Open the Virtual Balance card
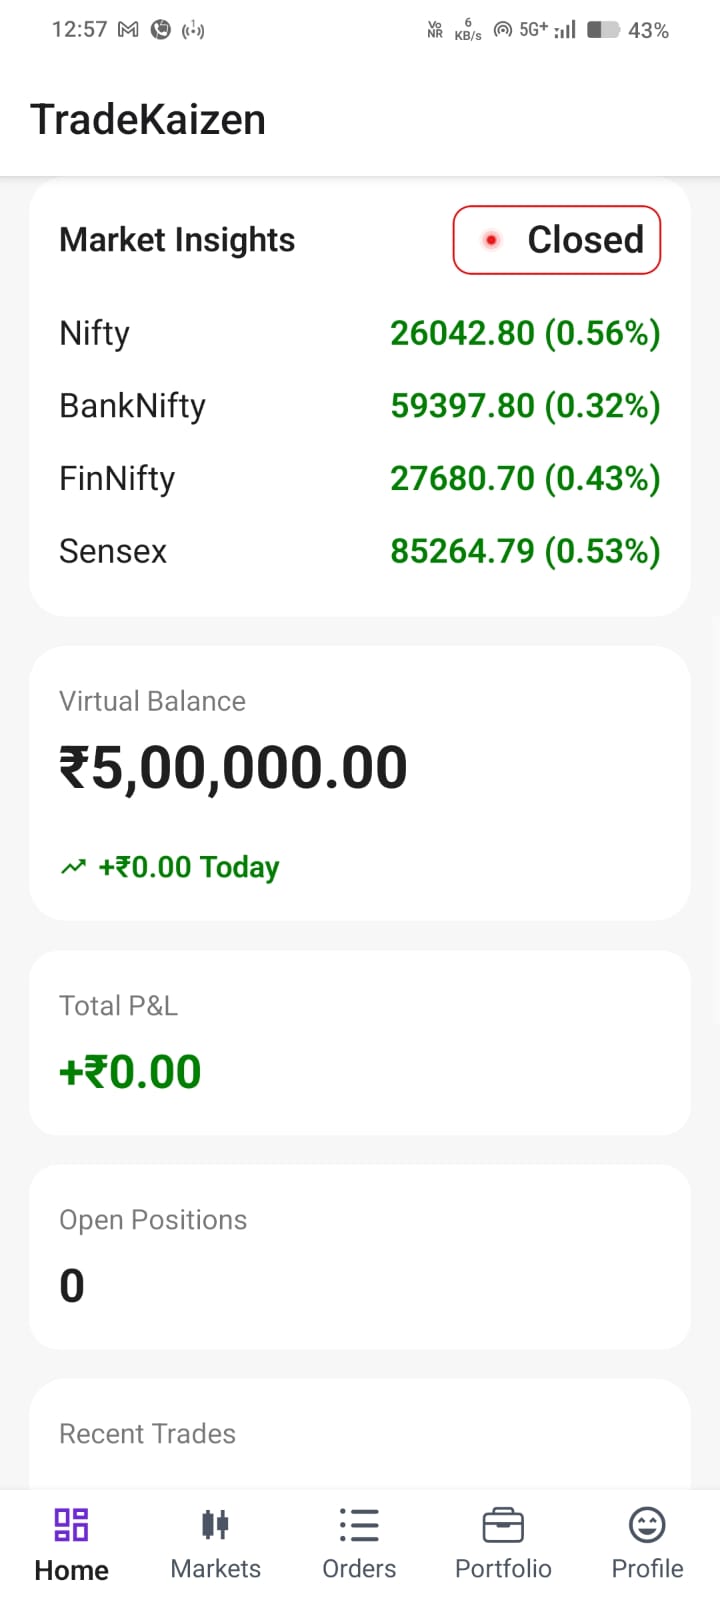 click(x=359, y=782)
